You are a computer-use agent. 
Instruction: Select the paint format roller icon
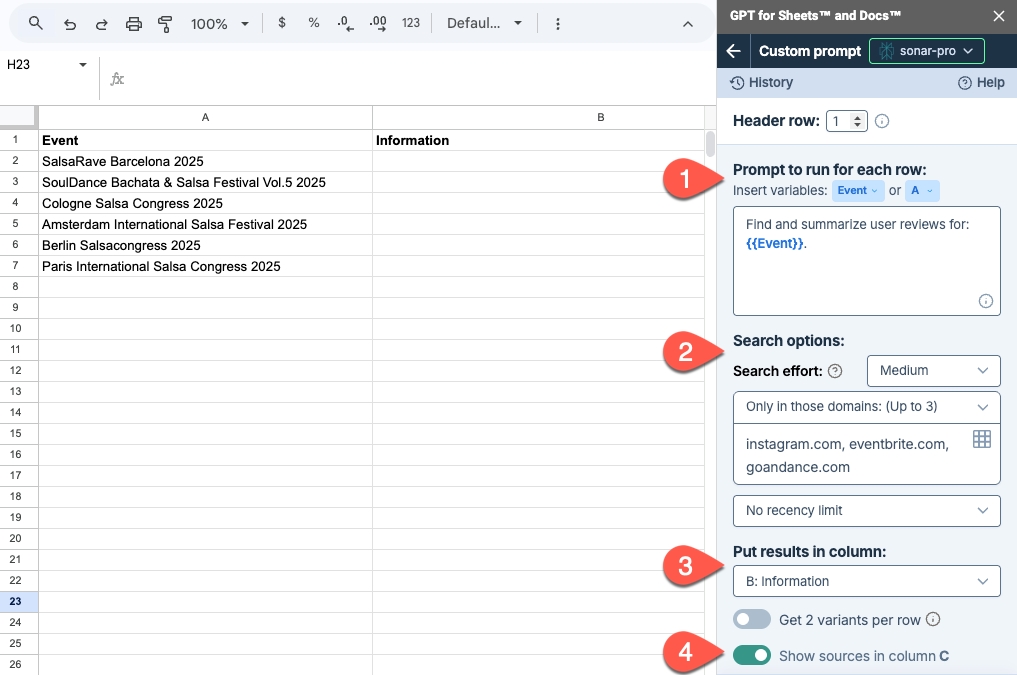click(165, 24)
